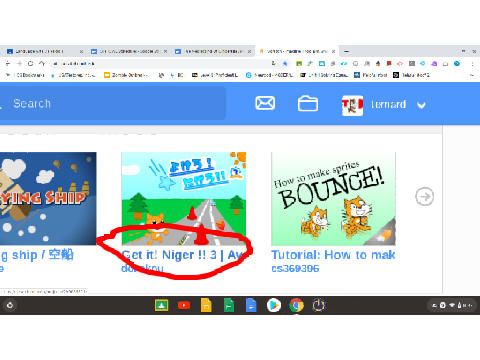Reload the page with the refresh icon
Image resolution: width=480 pixels, height=360 pixels.
30,63
